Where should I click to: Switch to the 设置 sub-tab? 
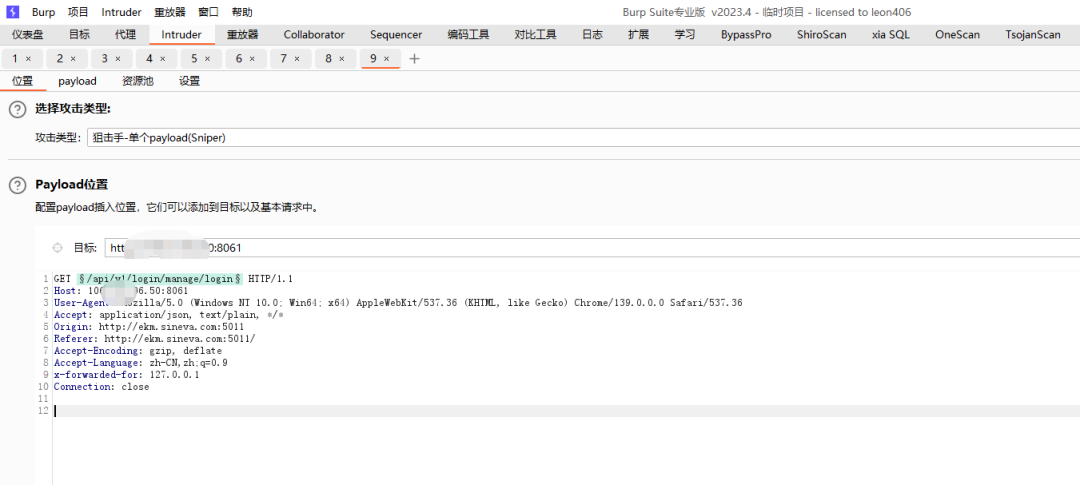click(x=189, y=81)
